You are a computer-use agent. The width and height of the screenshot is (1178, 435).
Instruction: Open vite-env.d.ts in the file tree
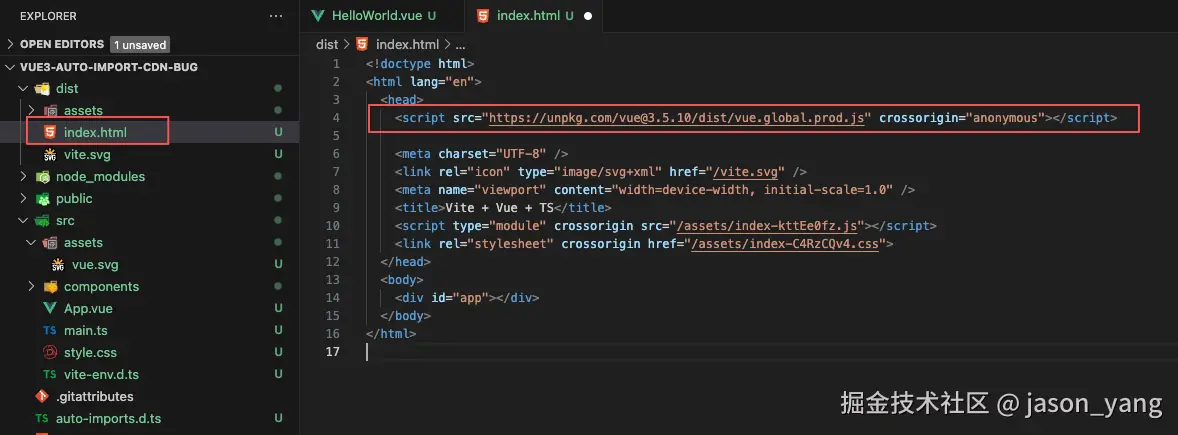(101, 374)
